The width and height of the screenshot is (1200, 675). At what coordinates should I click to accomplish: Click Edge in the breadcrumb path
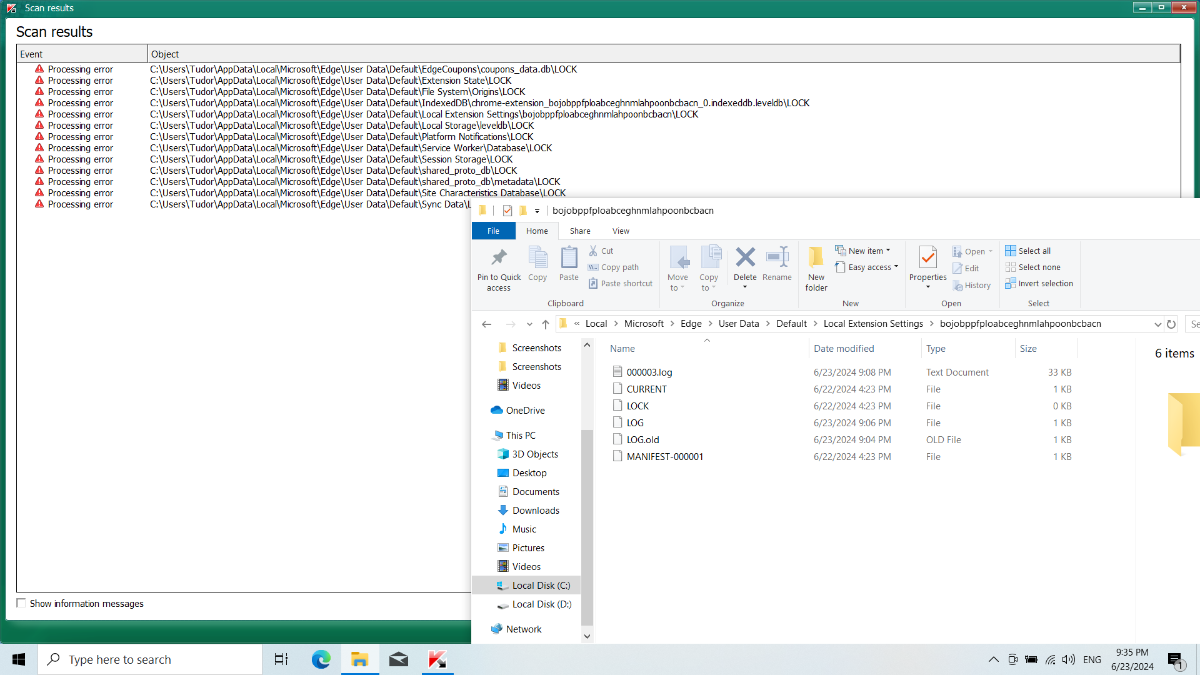pos(691,324)
